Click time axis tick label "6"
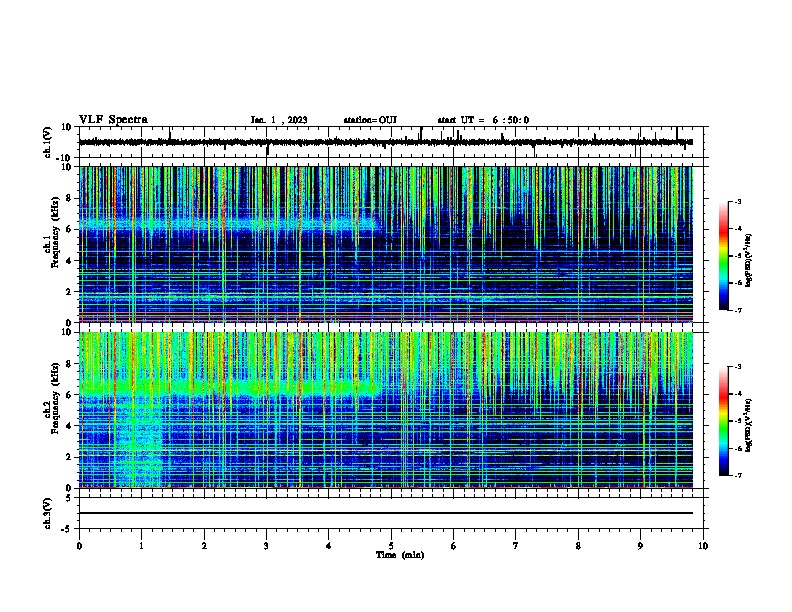This screenshot has width=792, height=612. coord(454,546)
